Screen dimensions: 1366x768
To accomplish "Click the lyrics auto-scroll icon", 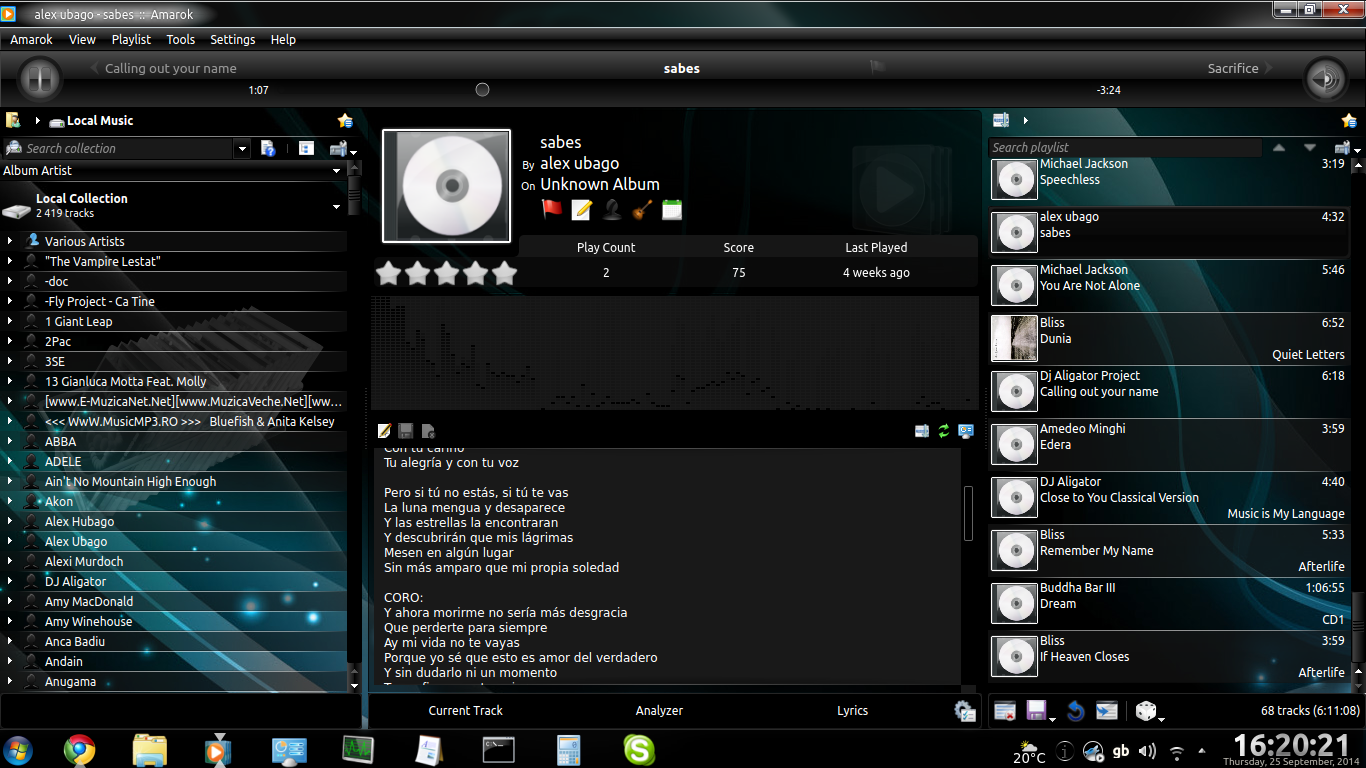I will (922, 431).
